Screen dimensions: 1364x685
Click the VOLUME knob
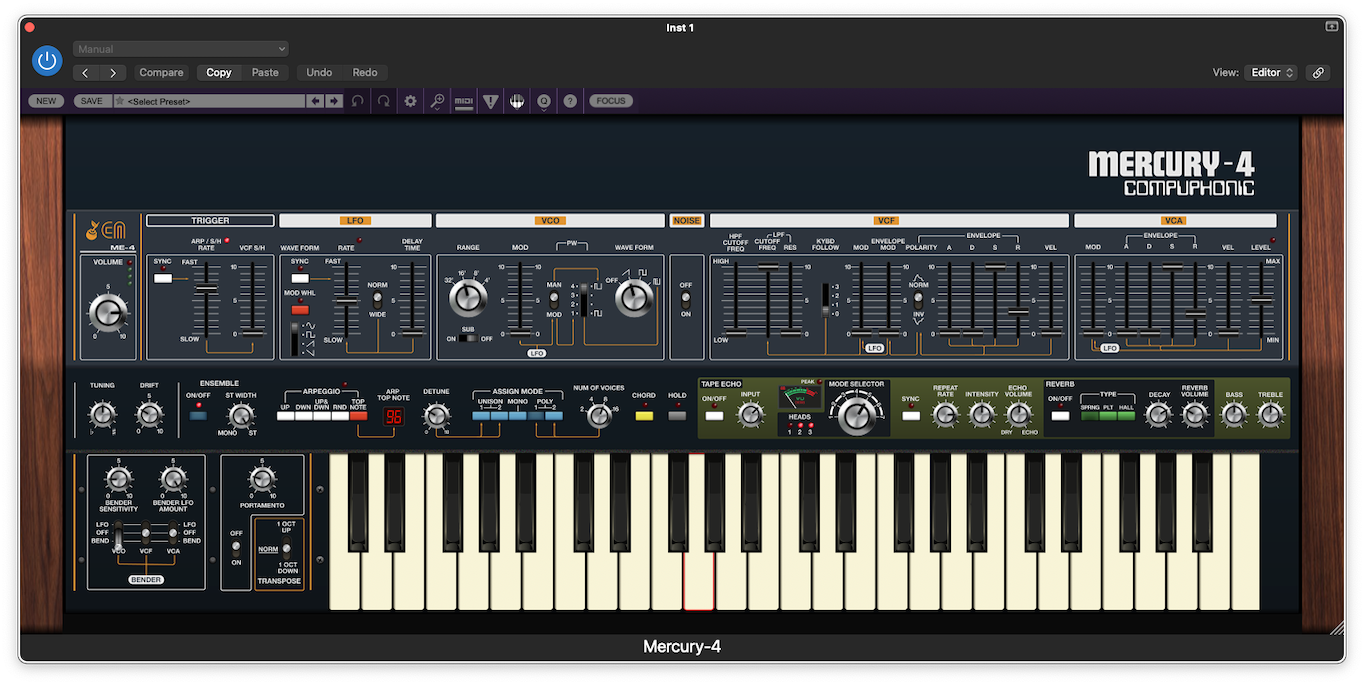click(x=108, y=314)
